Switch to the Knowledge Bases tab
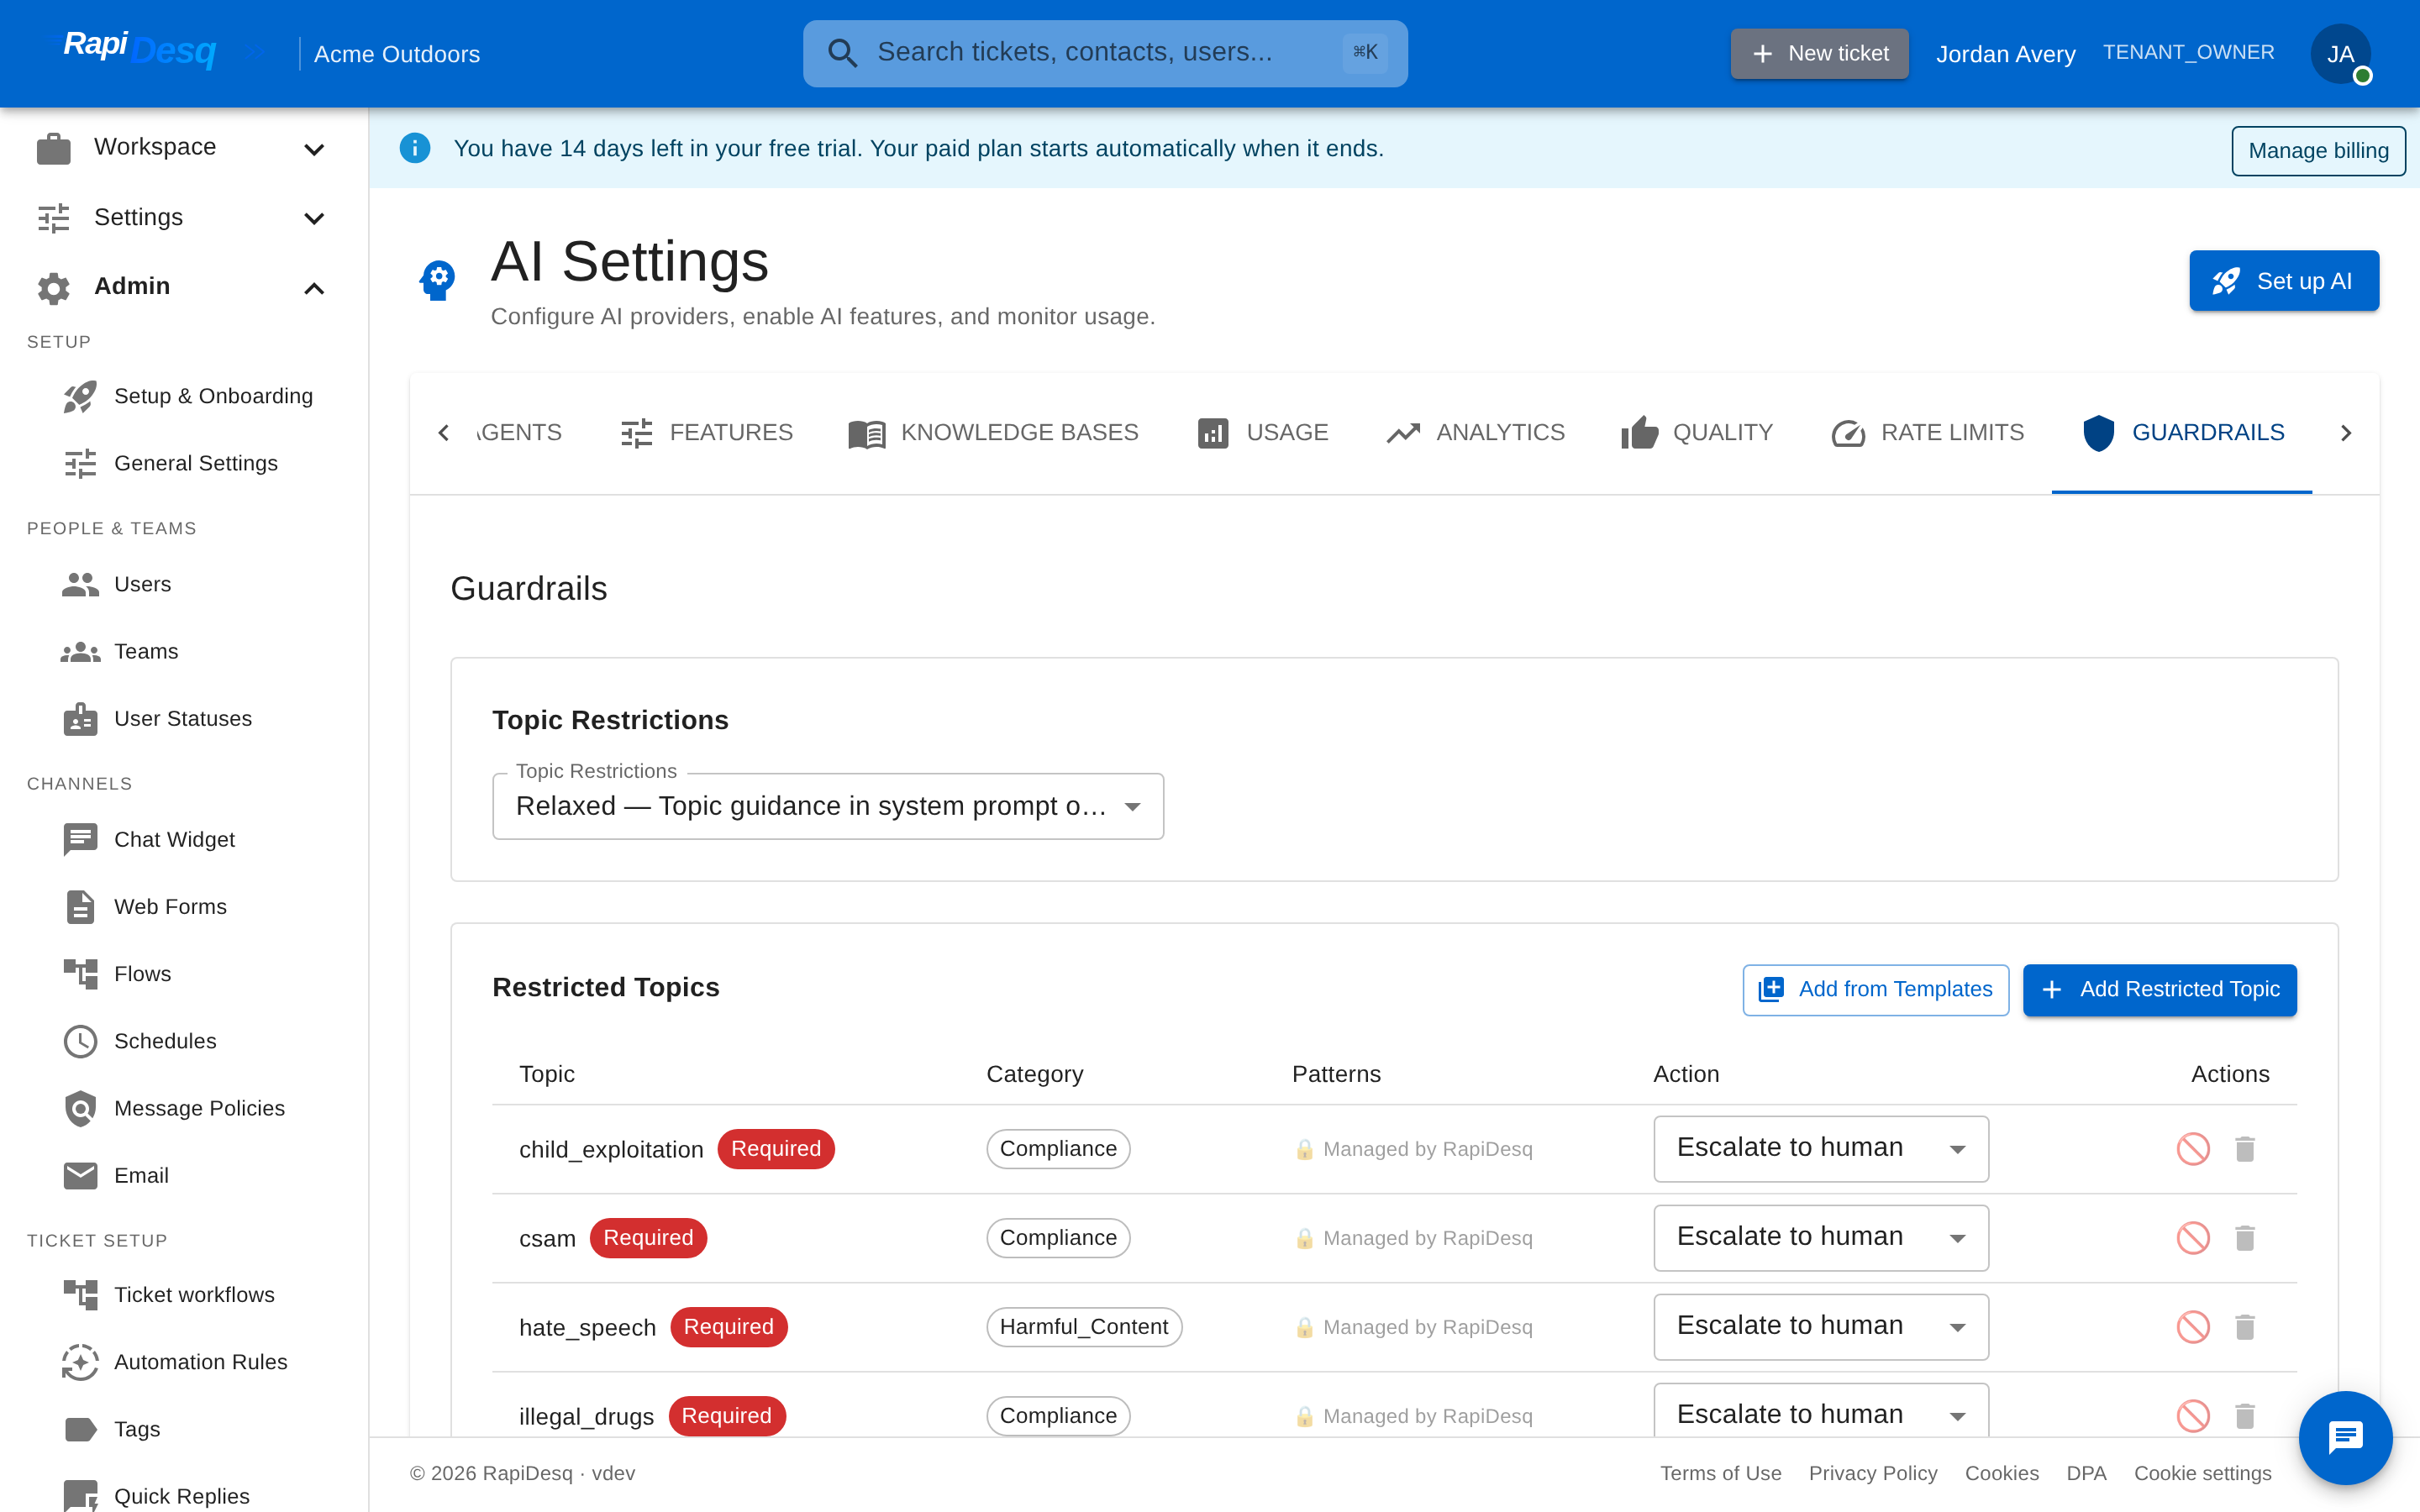 point(993,433)
